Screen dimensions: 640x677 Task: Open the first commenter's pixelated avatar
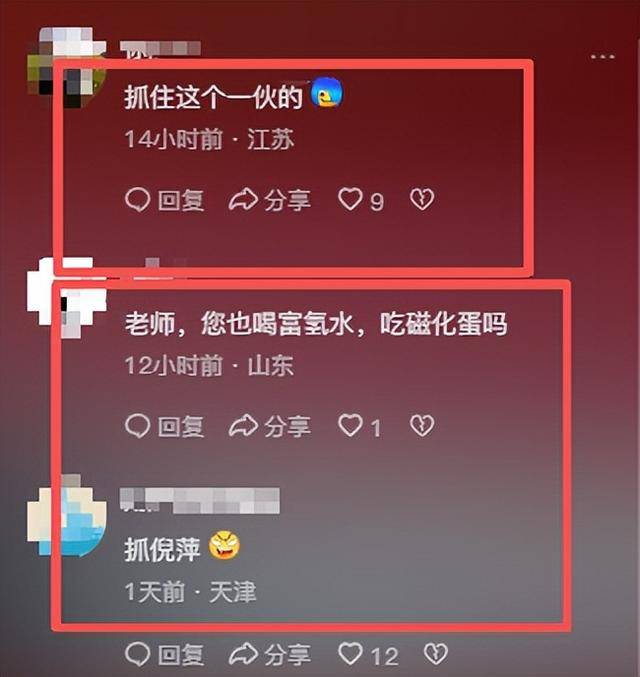67,67
